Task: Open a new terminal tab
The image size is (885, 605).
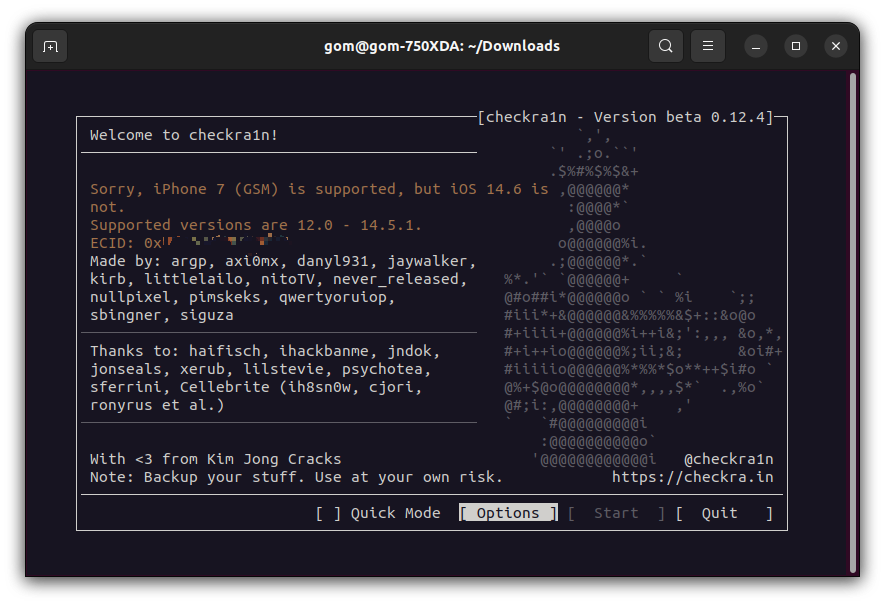Action: pyautogui.click(x=50, y=46)
